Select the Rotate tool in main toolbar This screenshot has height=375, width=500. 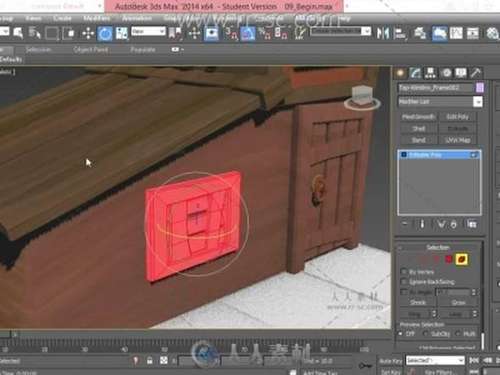(105, 34)
